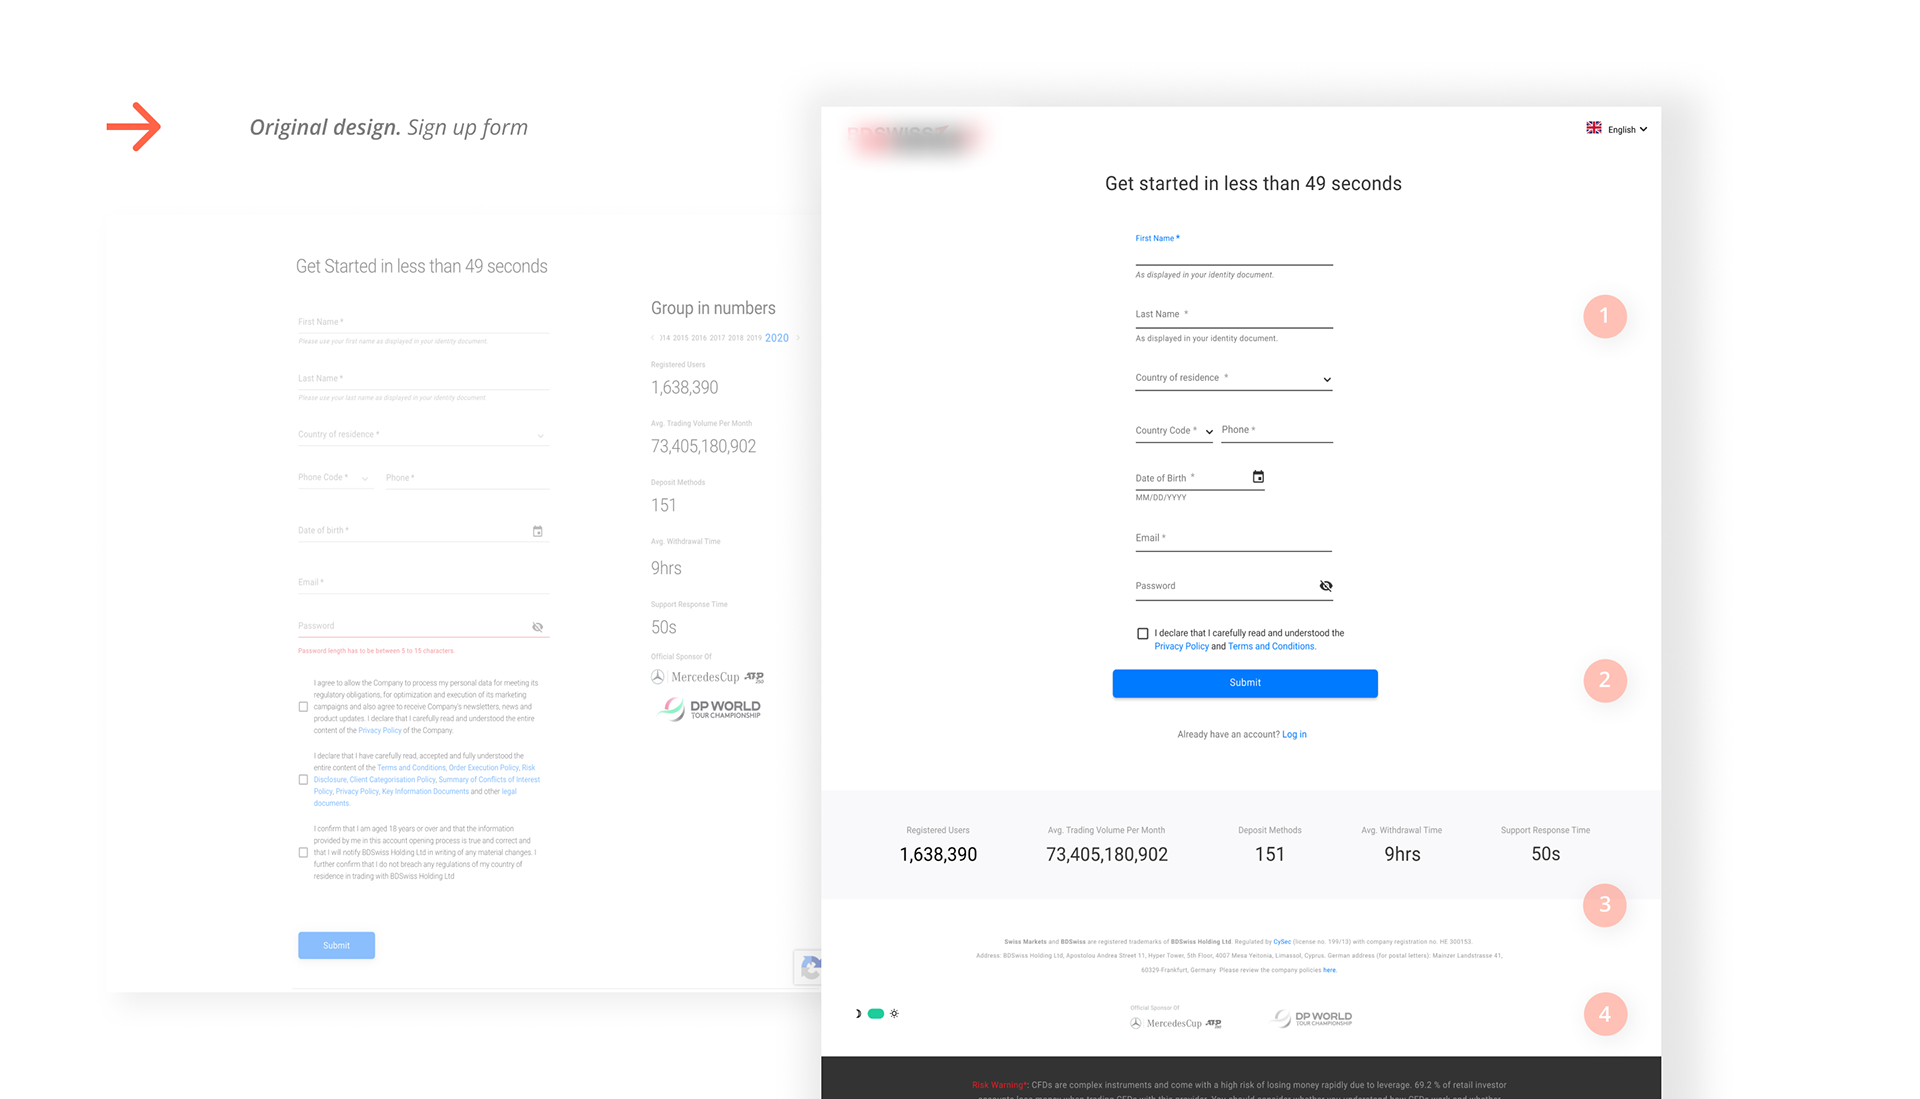Click the sun icon by the theme switch
This screenshot has width=1920, height=1099.
point(894,1014)
